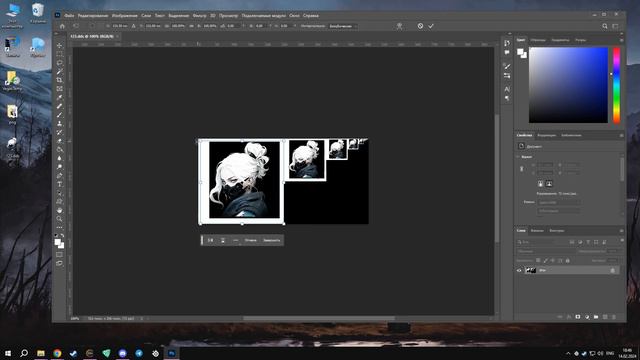The width and height of the screenshot is (640, 360).
Task: Select the Rectangular Marquee tool
Action: point(60,54)
